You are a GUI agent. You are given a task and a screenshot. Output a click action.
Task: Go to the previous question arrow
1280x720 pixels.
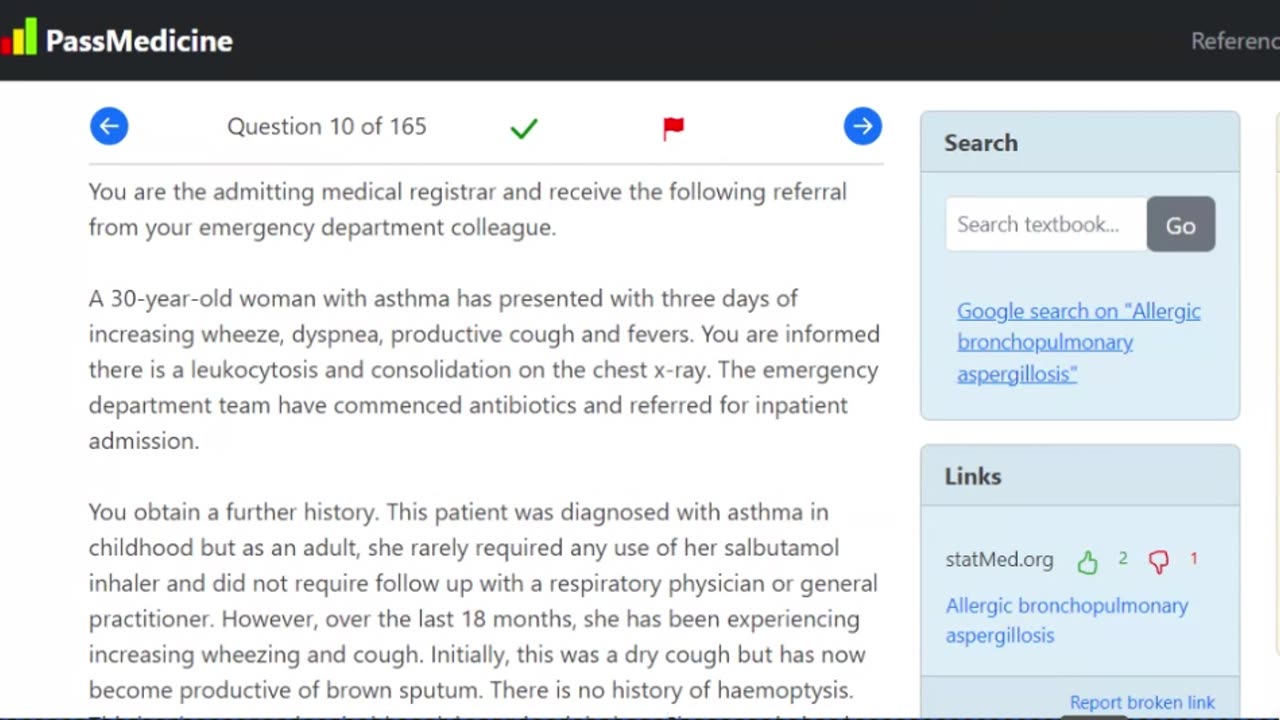click(109, 126)
